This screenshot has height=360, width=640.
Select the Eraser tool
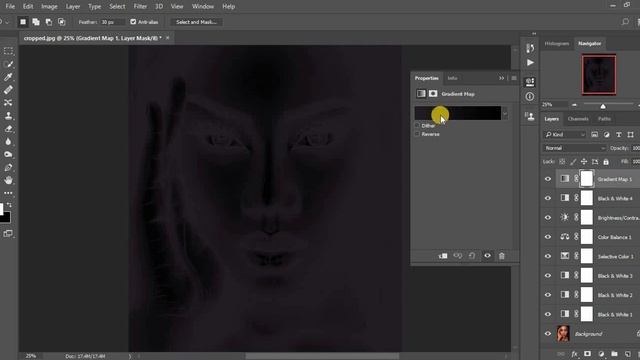[x=8, y=129]
